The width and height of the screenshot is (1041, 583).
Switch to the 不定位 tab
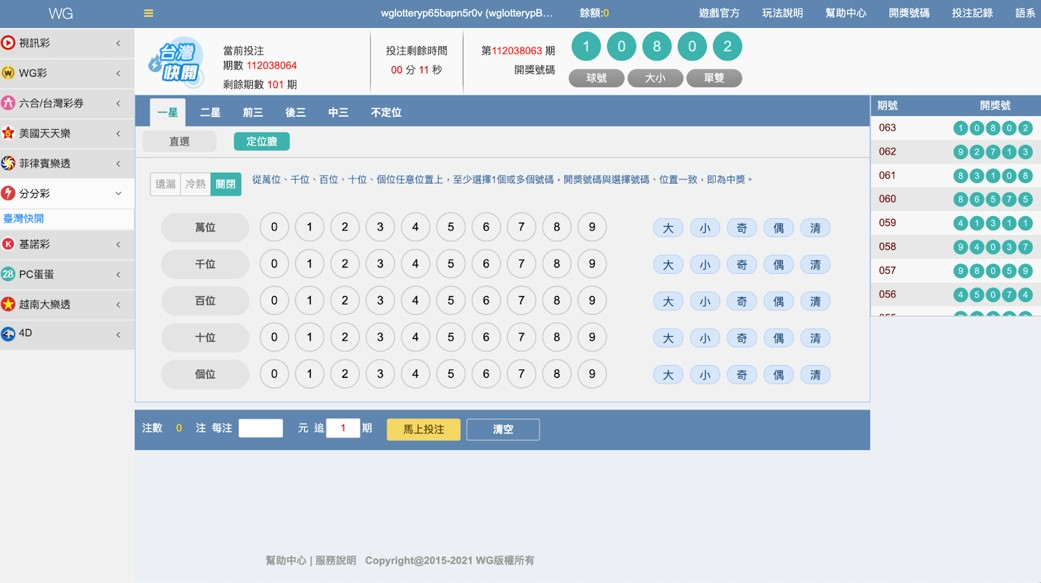[386, 113]
